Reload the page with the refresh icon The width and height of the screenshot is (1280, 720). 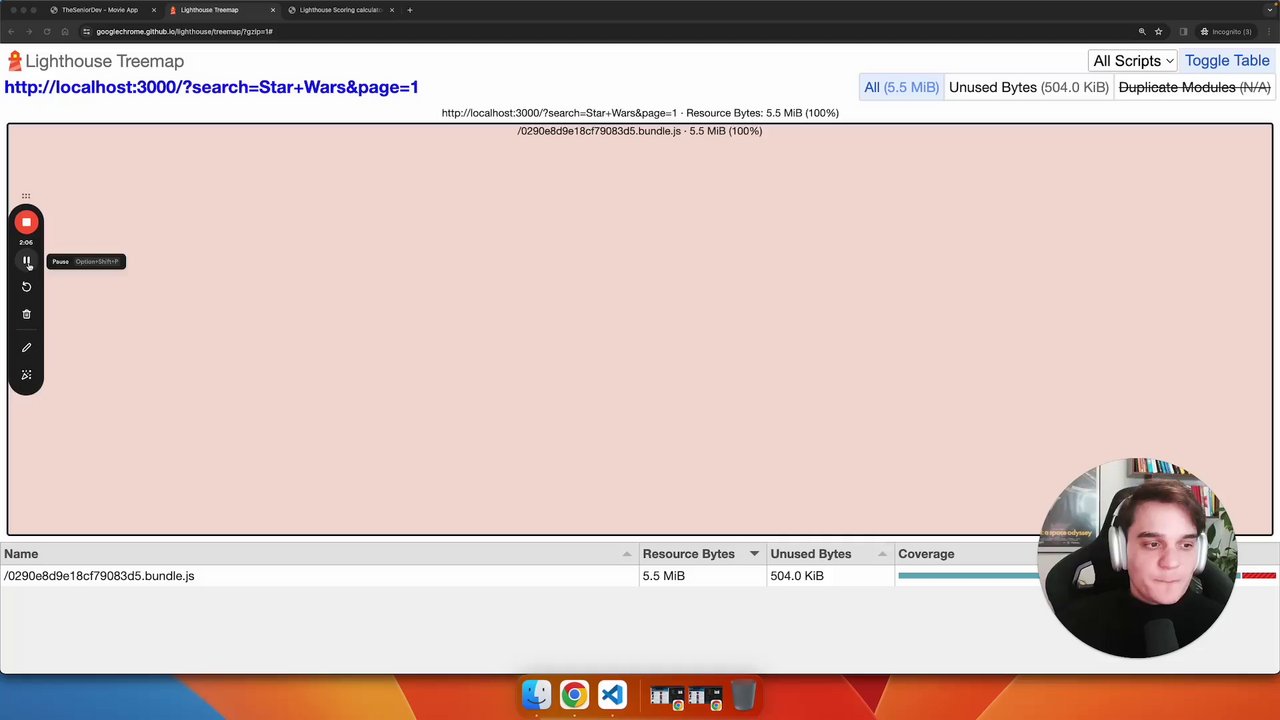pyautogui.click(x=47, y=31)
